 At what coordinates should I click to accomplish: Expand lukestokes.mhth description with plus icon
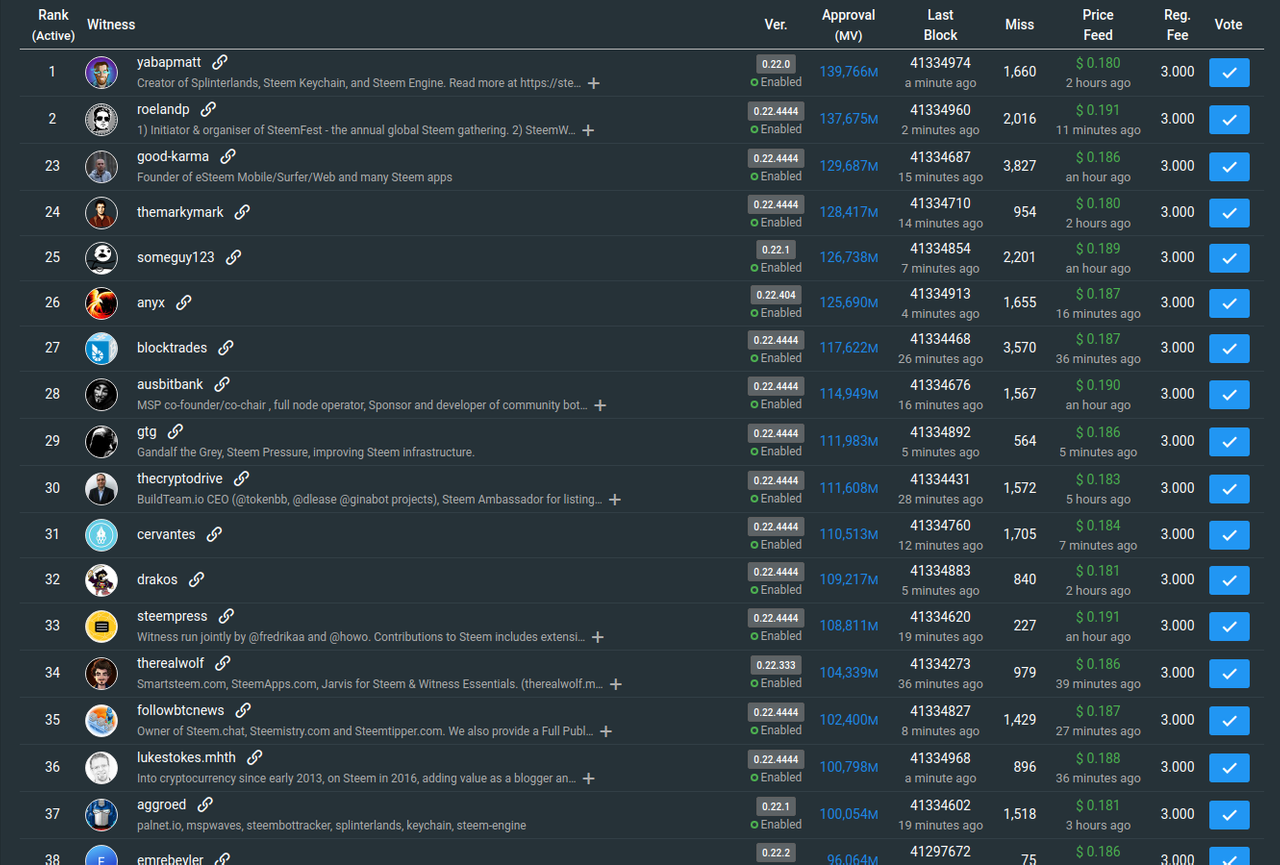click(589, 778)
